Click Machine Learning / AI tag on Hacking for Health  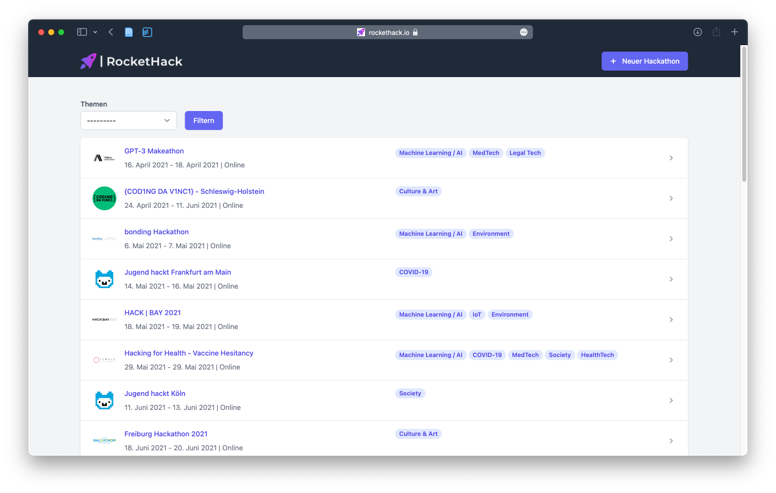[431, 355]
